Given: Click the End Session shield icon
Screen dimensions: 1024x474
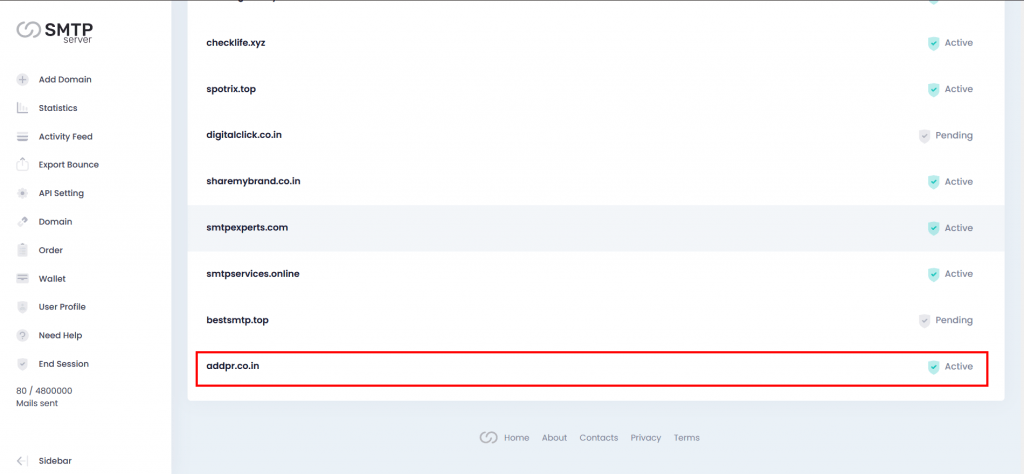Looking at the screenshot, I should [x=23, y=364].
